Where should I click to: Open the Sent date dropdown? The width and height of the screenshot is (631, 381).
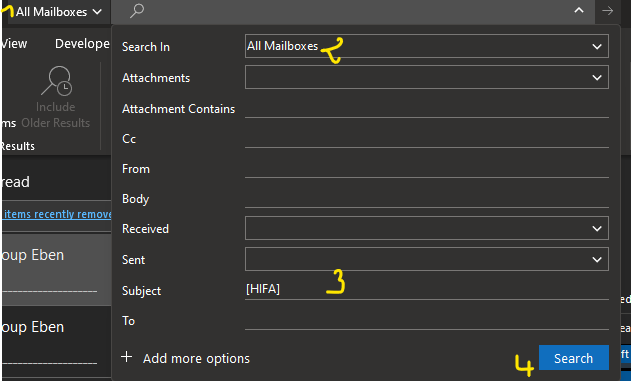coord(427,259)
